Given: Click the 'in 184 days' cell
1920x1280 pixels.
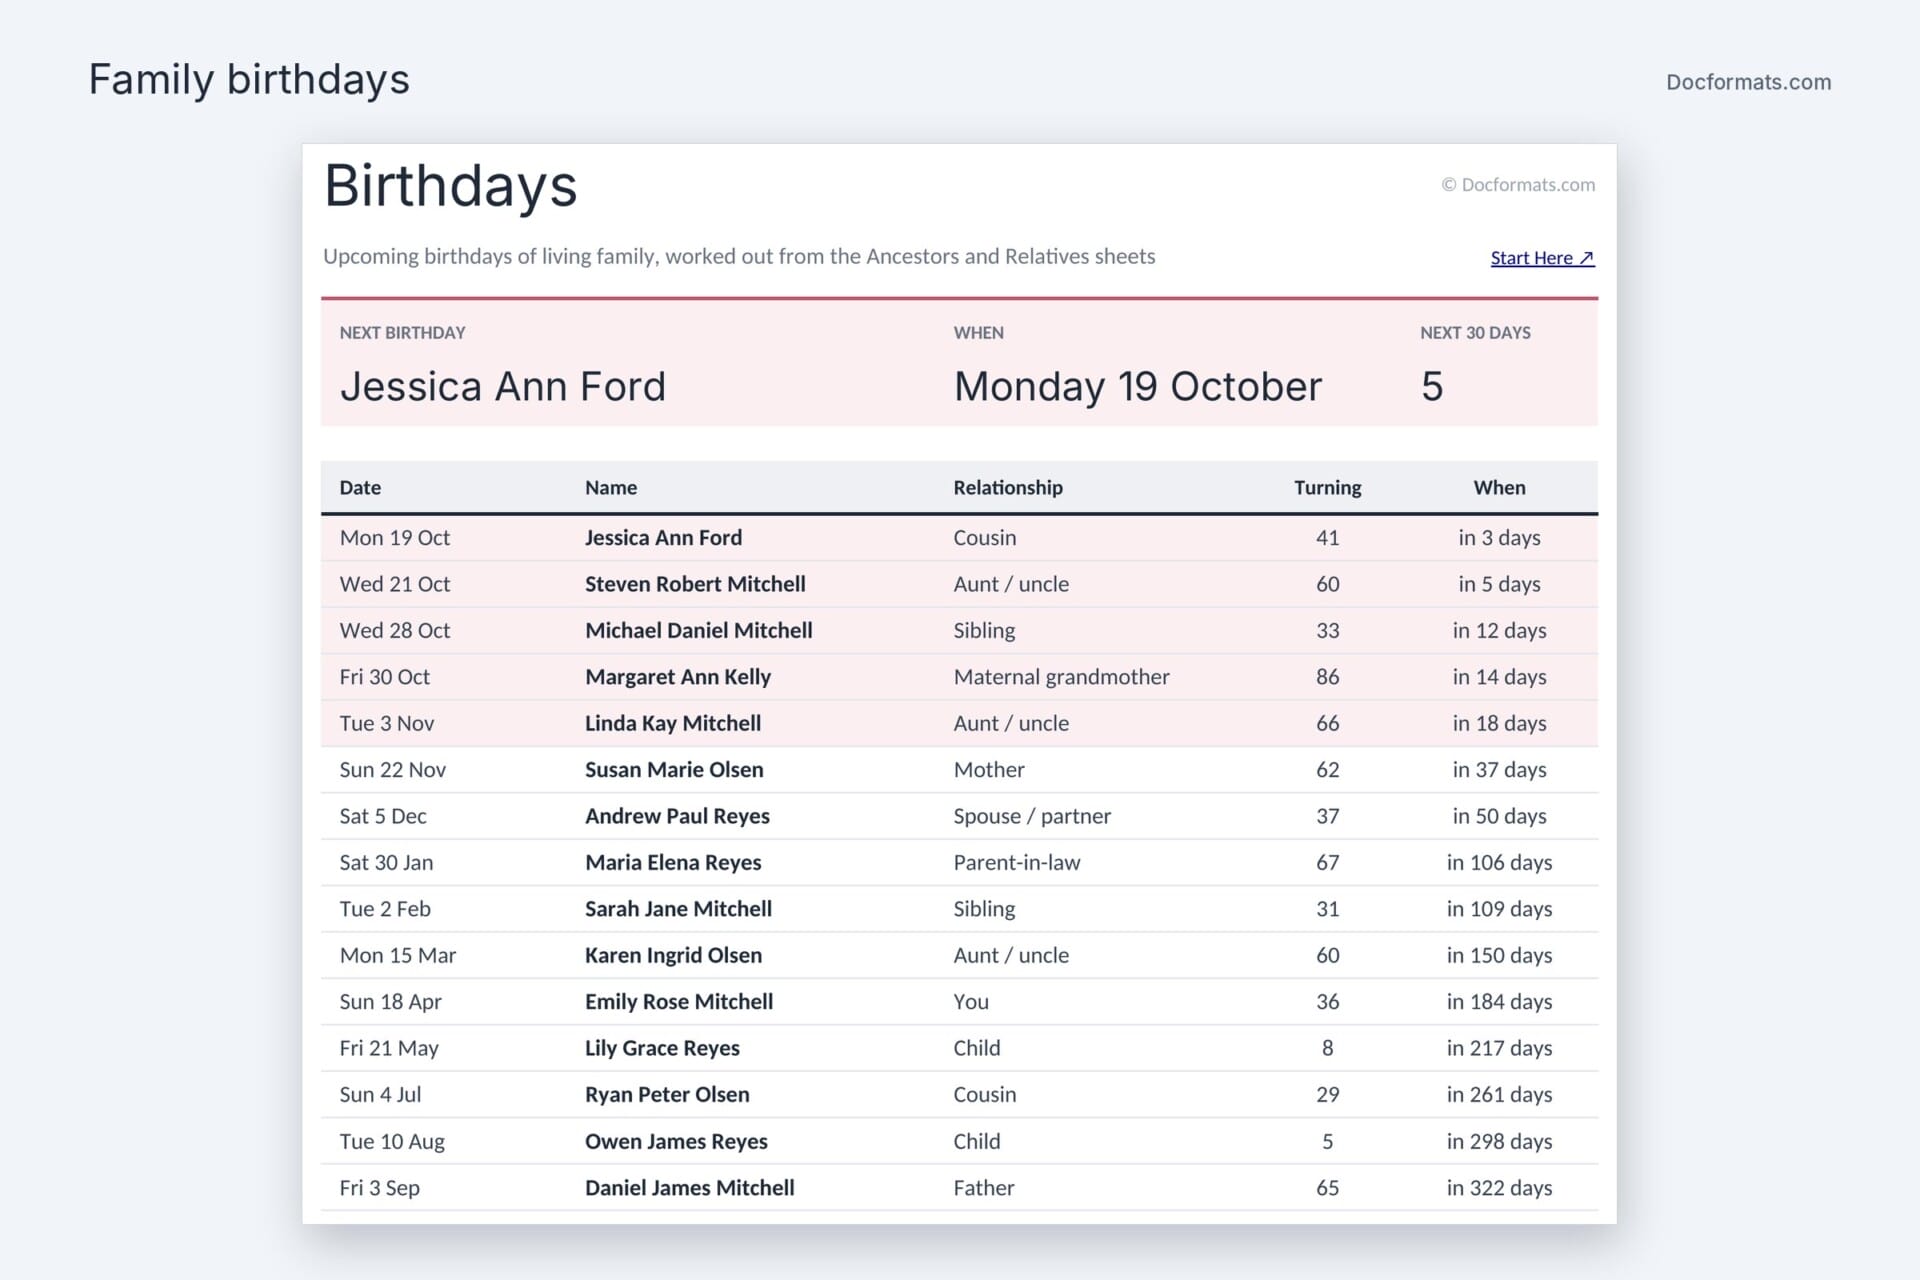Looking at the screenshot, I should pos(1499,1002).
